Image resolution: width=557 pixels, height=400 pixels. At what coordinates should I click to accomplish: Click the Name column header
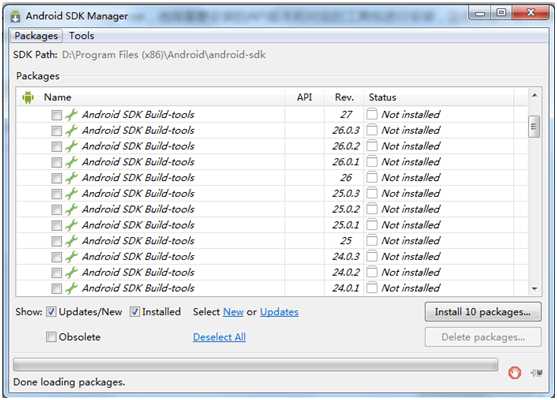[58, 97]
